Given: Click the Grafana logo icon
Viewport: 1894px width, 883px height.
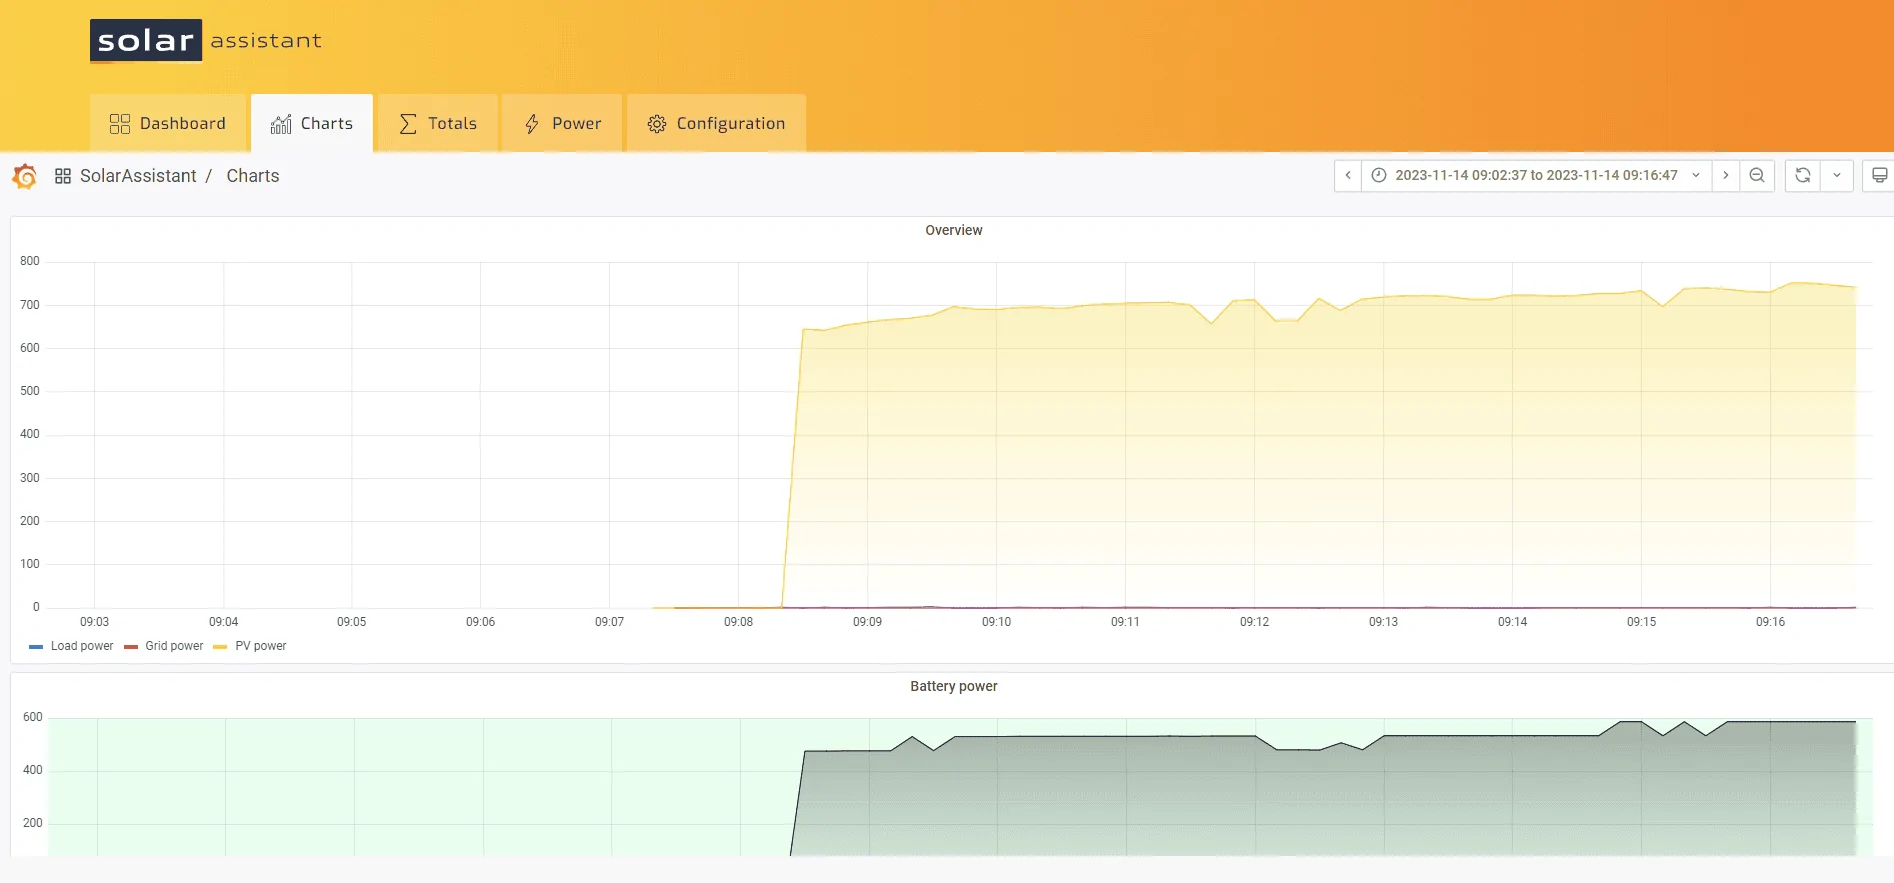Looking at the screenshot, I should tap(25, 176).
